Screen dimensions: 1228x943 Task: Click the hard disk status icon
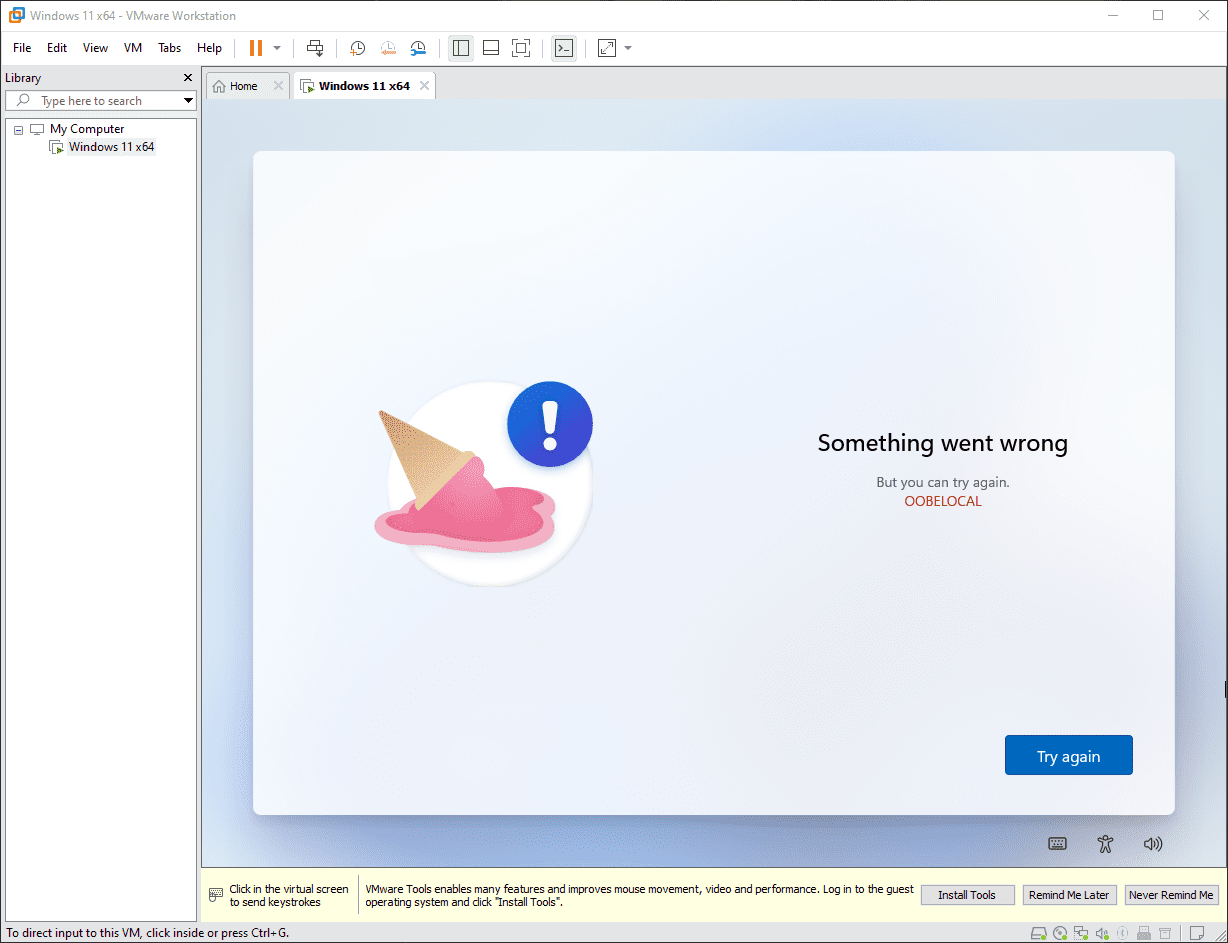pyautogui.click(x=1039, y=934)
